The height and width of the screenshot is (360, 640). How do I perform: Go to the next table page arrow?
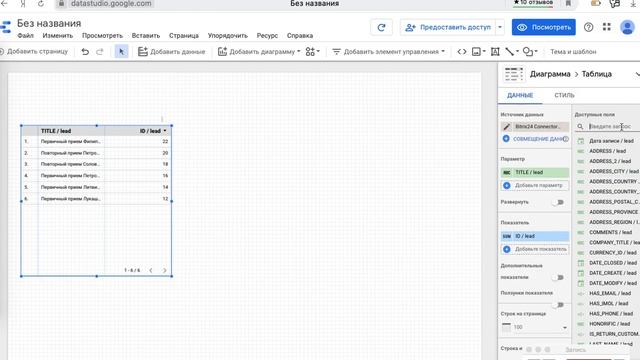(164, 270)
